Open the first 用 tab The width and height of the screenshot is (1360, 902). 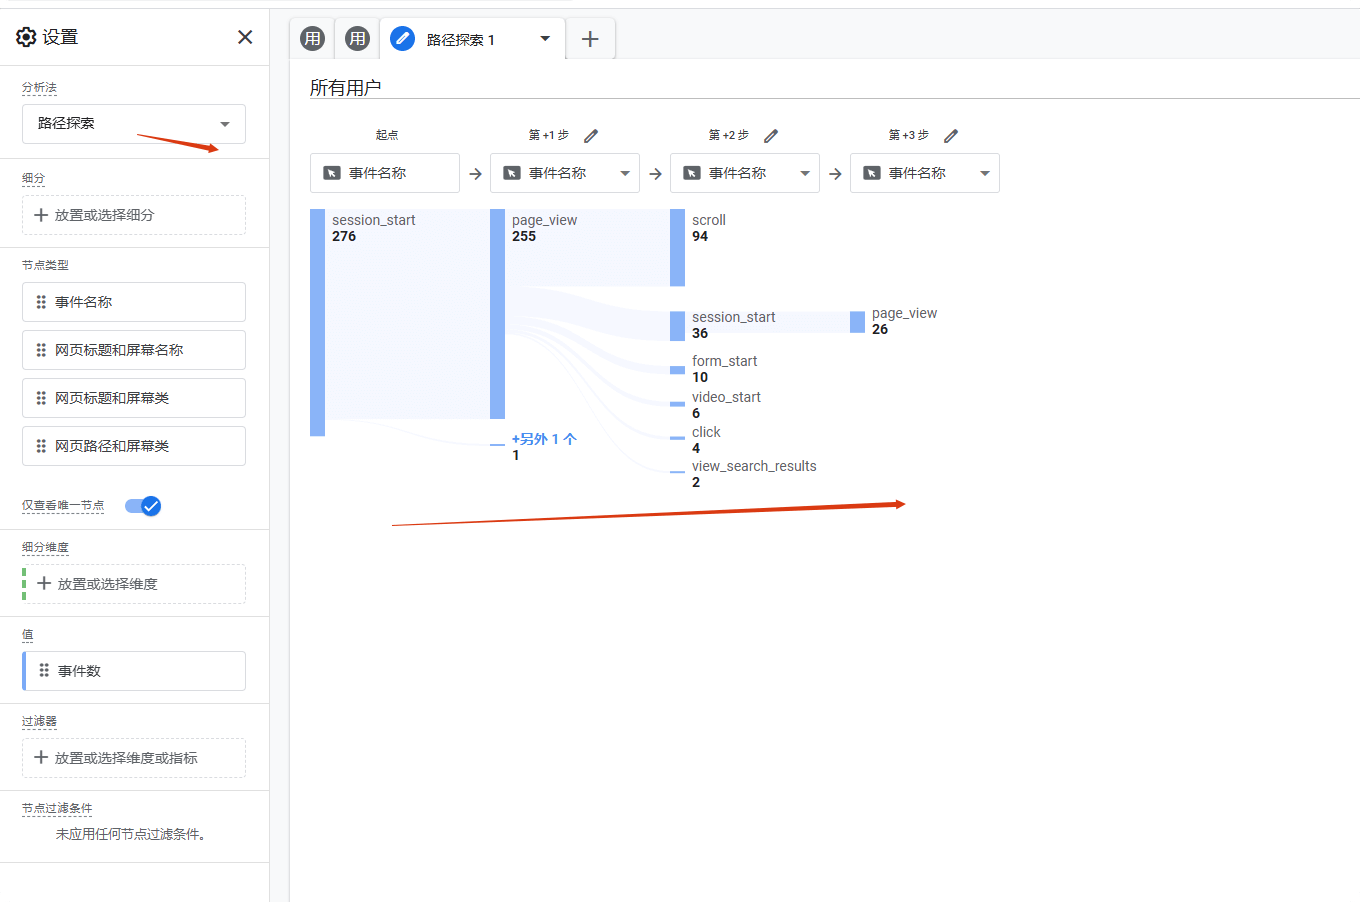pos(313,39)
